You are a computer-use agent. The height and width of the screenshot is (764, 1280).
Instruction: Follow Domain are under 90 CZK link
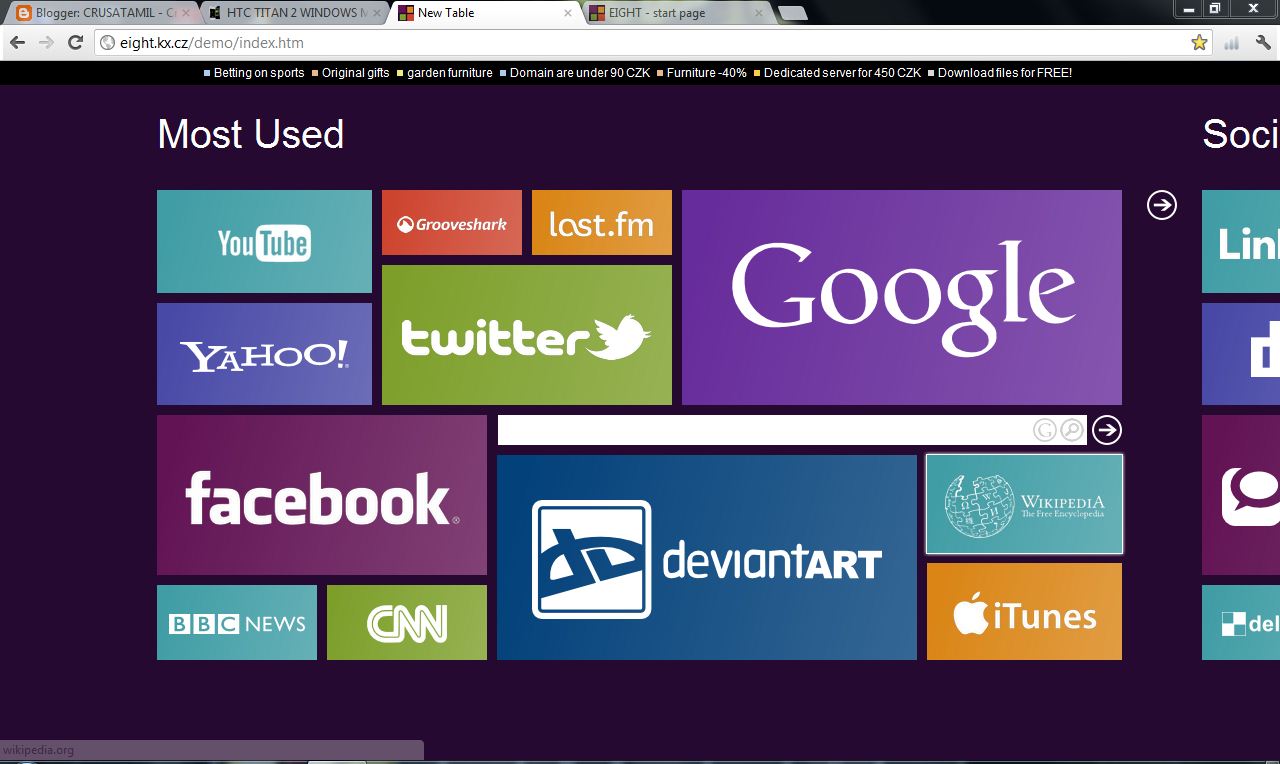pyautogui.click(x=580, y=73)
